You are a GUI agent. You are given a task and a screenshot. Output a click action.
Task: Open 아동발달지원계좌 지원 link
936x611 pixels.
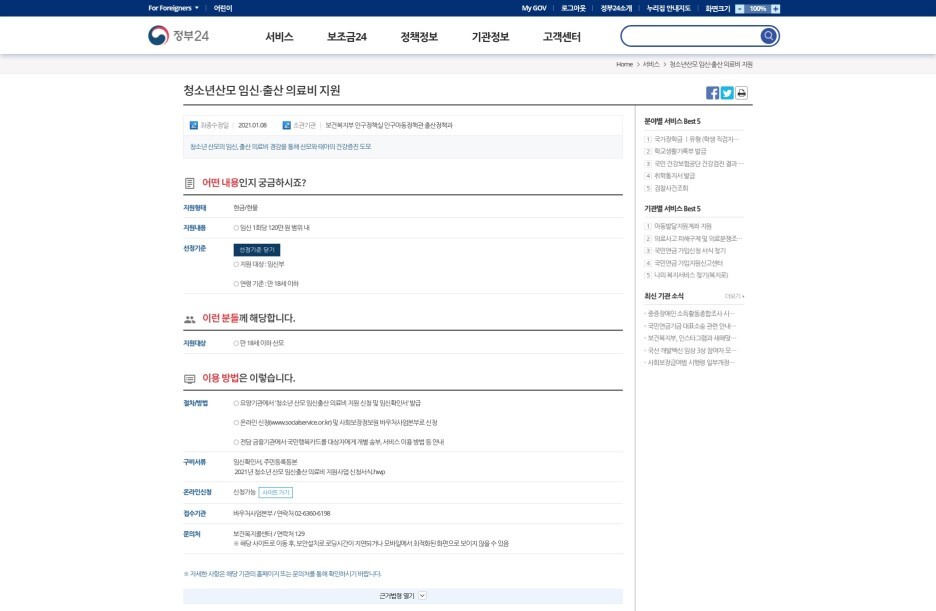683,226
